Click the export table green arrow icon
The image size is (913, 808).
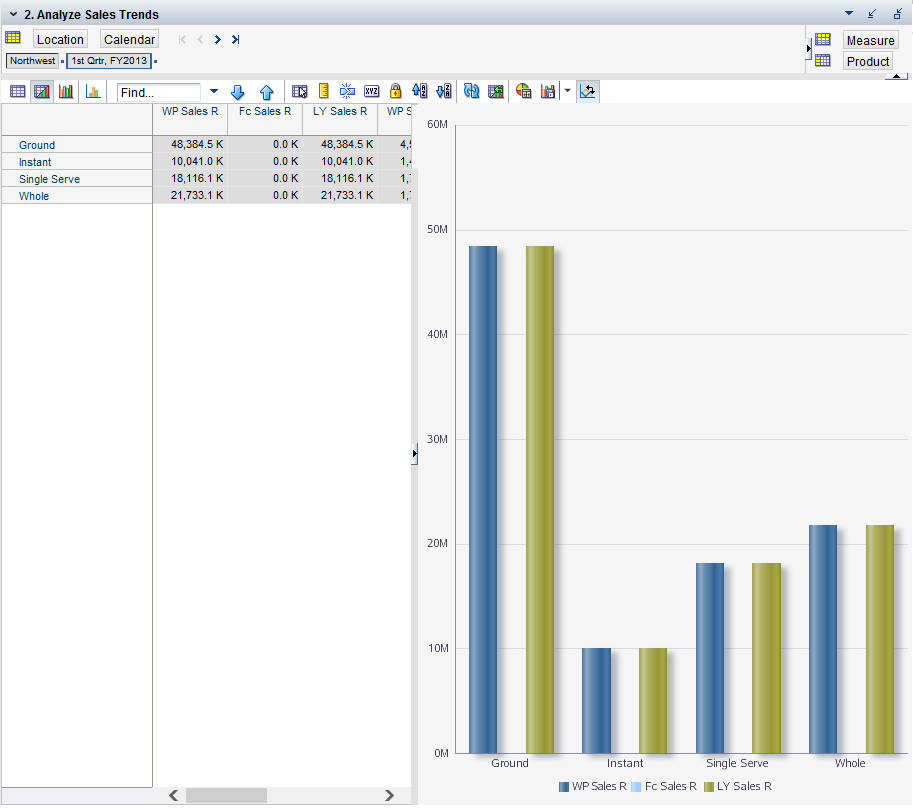pos(496,91)
